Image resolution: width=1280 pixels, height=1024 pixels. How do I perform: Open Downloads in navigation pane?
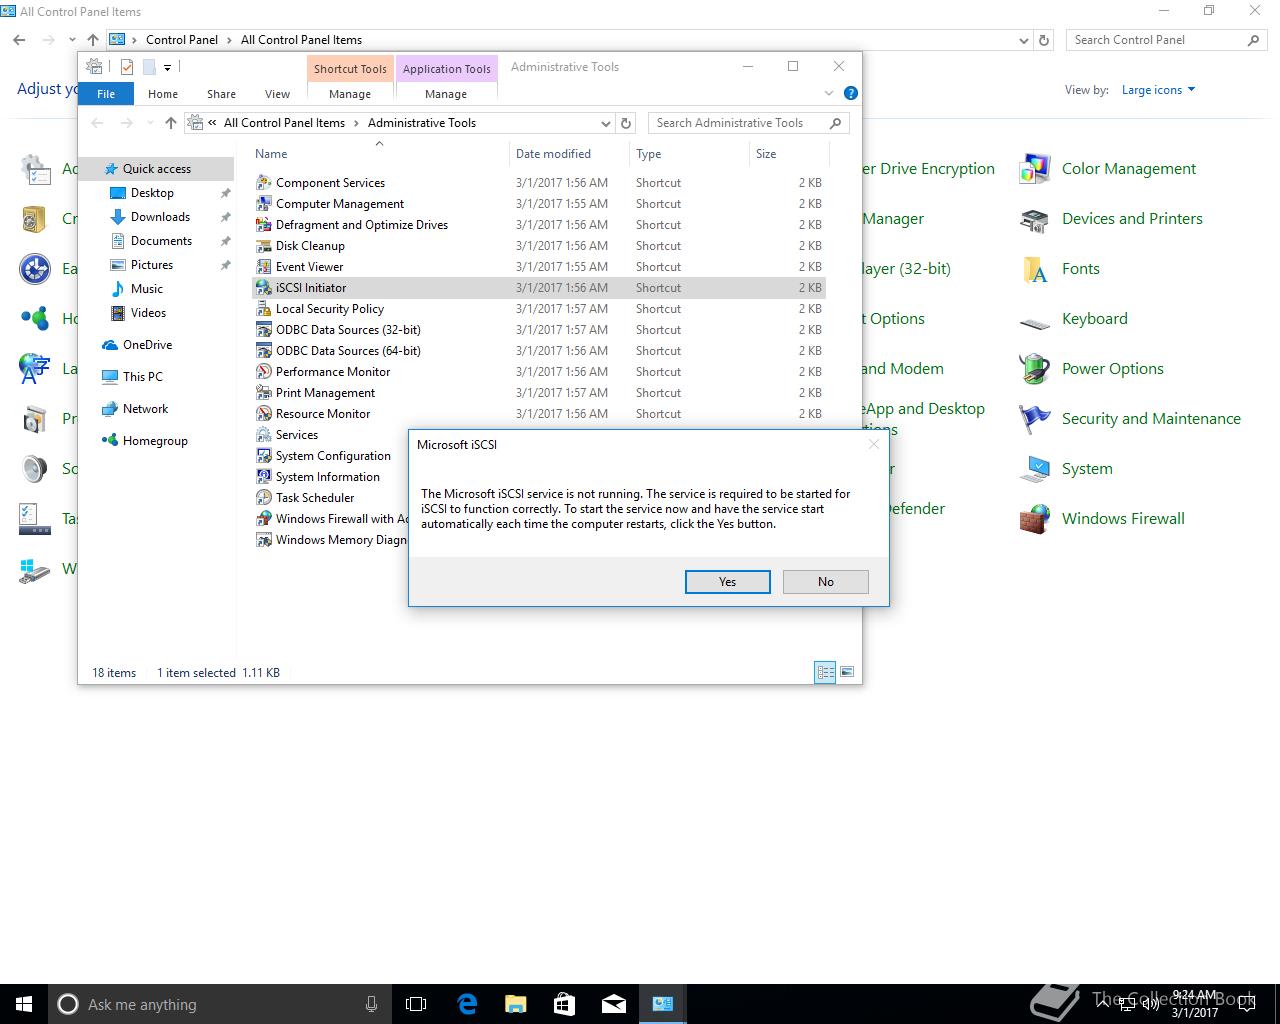point(160,217)
